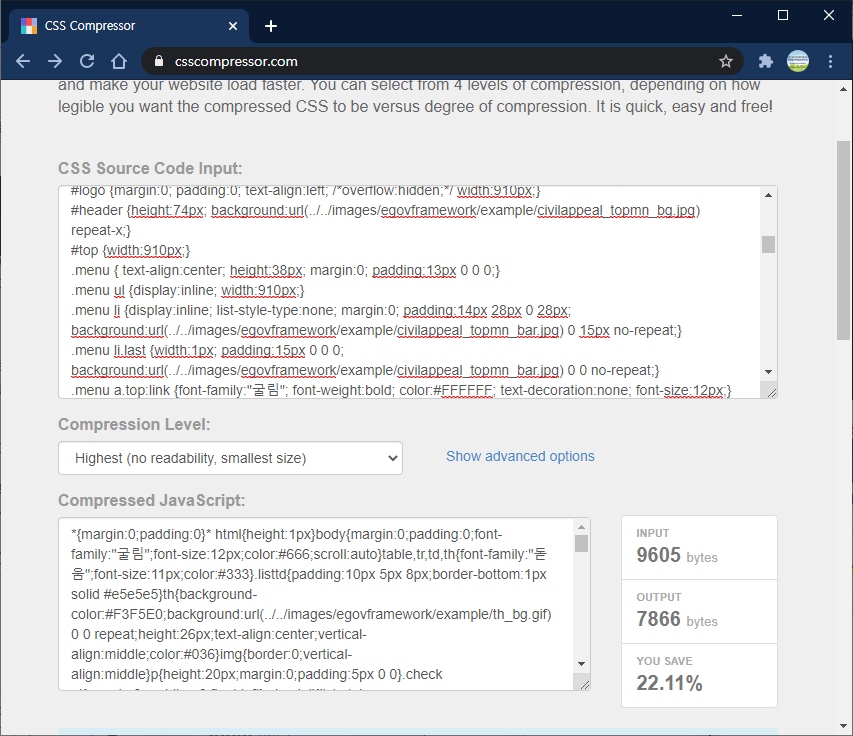The image size is (853, 736).
Task: Open the browser home page icon
Action: [119, 61]
